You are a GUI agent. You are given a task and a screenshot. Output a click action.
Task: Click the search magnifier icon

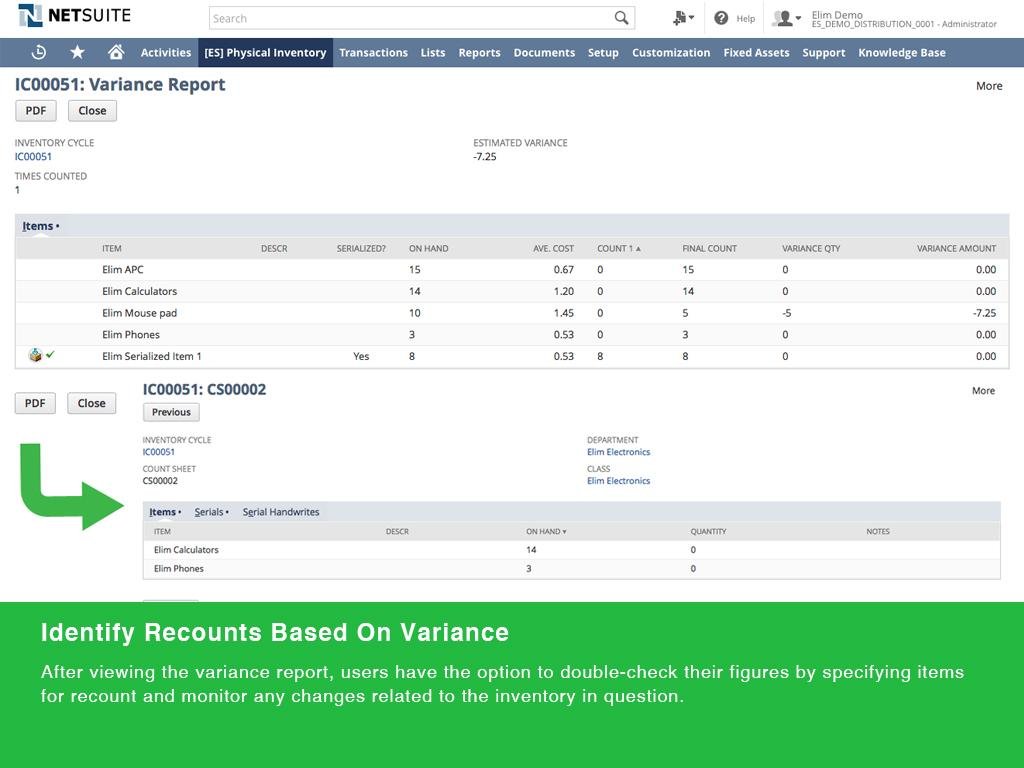621,18
